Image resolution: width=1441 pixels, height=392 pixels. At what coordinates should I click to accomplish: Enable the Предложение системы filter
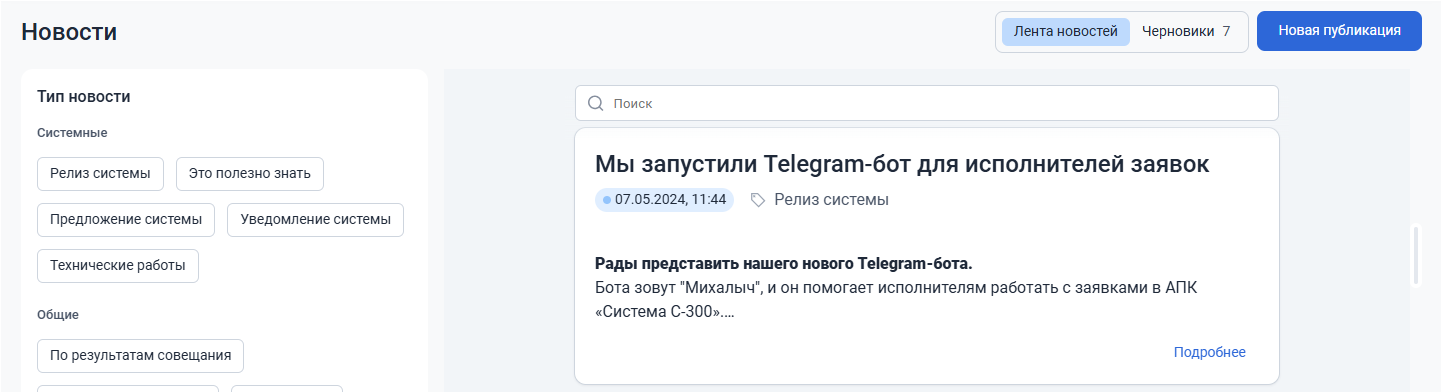(126, 220)
